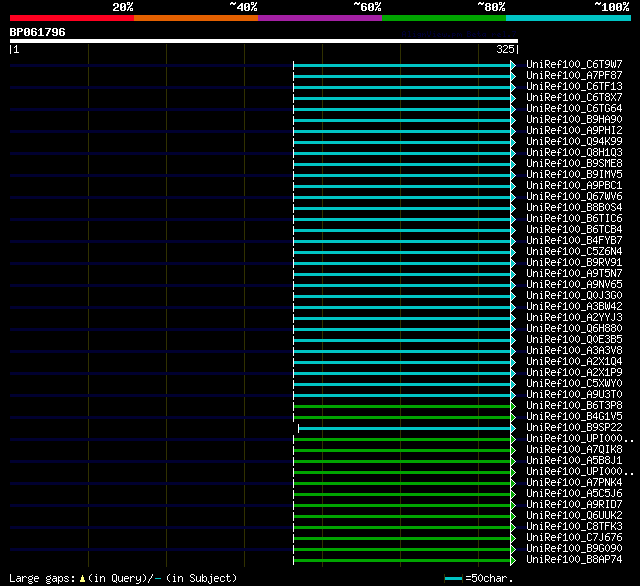Select hit label UniRef100_B6T3P8
Viewport: 640px width, 586px height.
tap(574, 406)
